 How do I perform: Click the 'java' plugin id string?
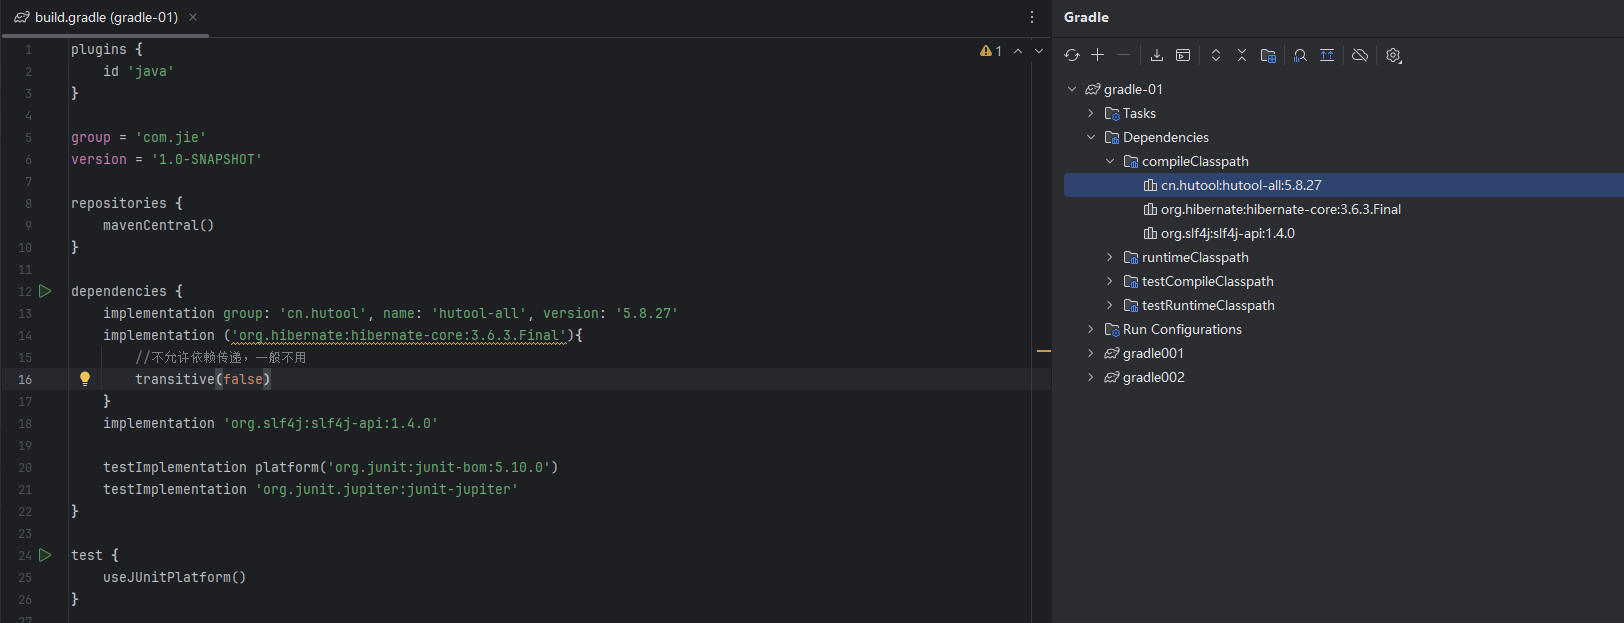tap(151, 71)
